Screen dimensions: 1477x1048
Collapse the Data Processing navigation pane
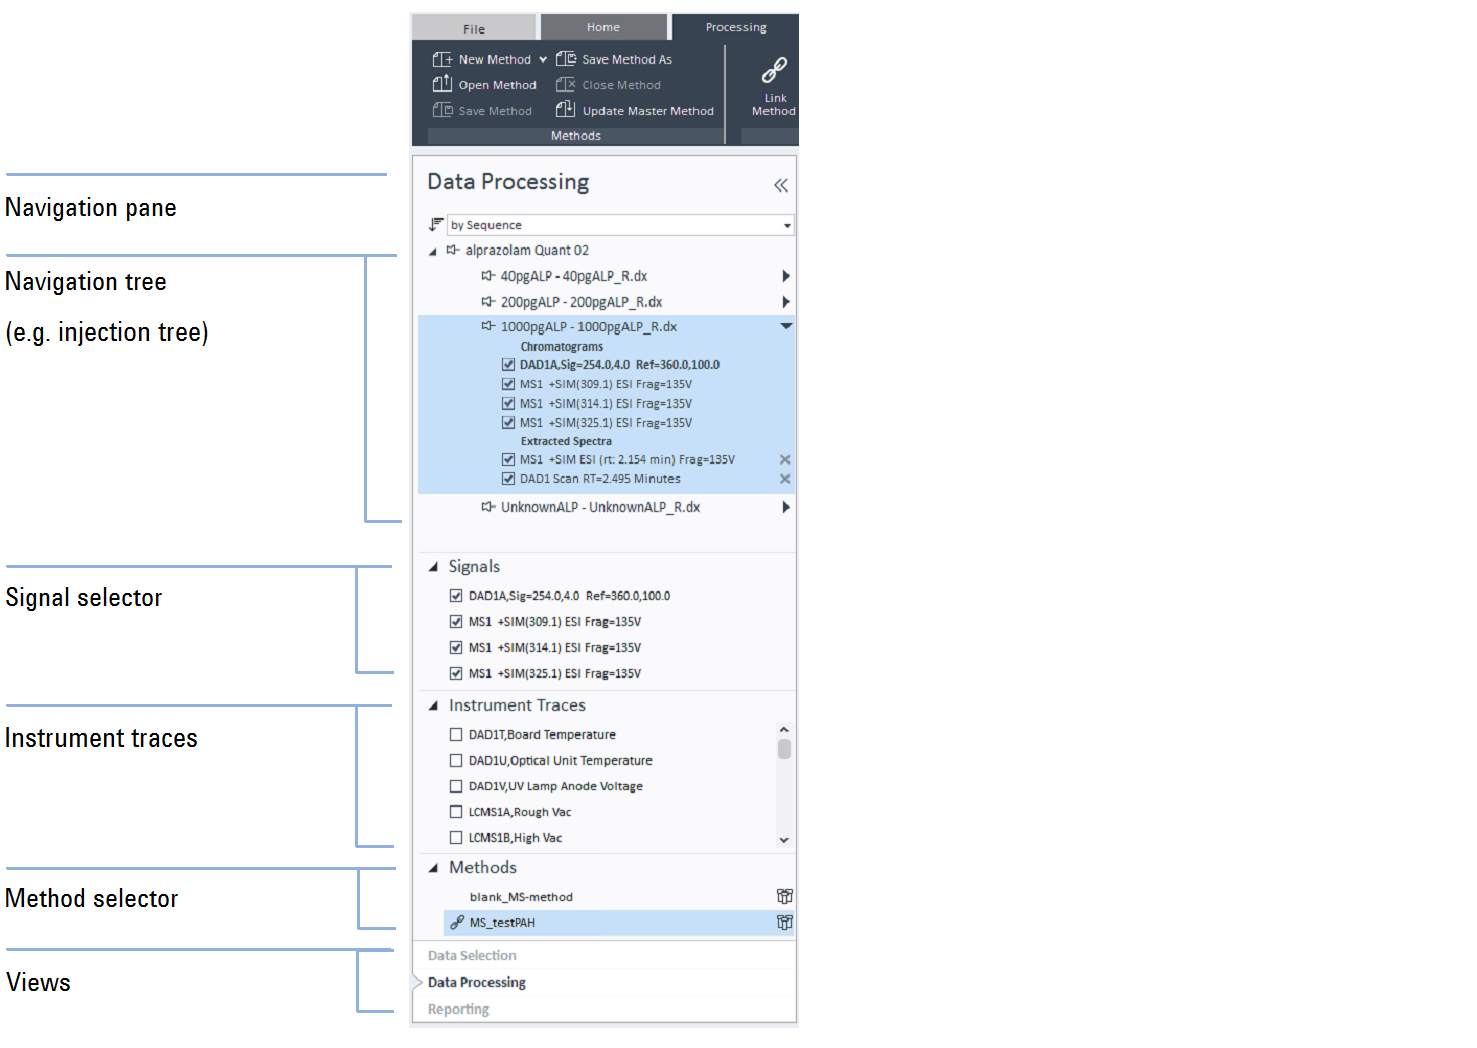781,185
